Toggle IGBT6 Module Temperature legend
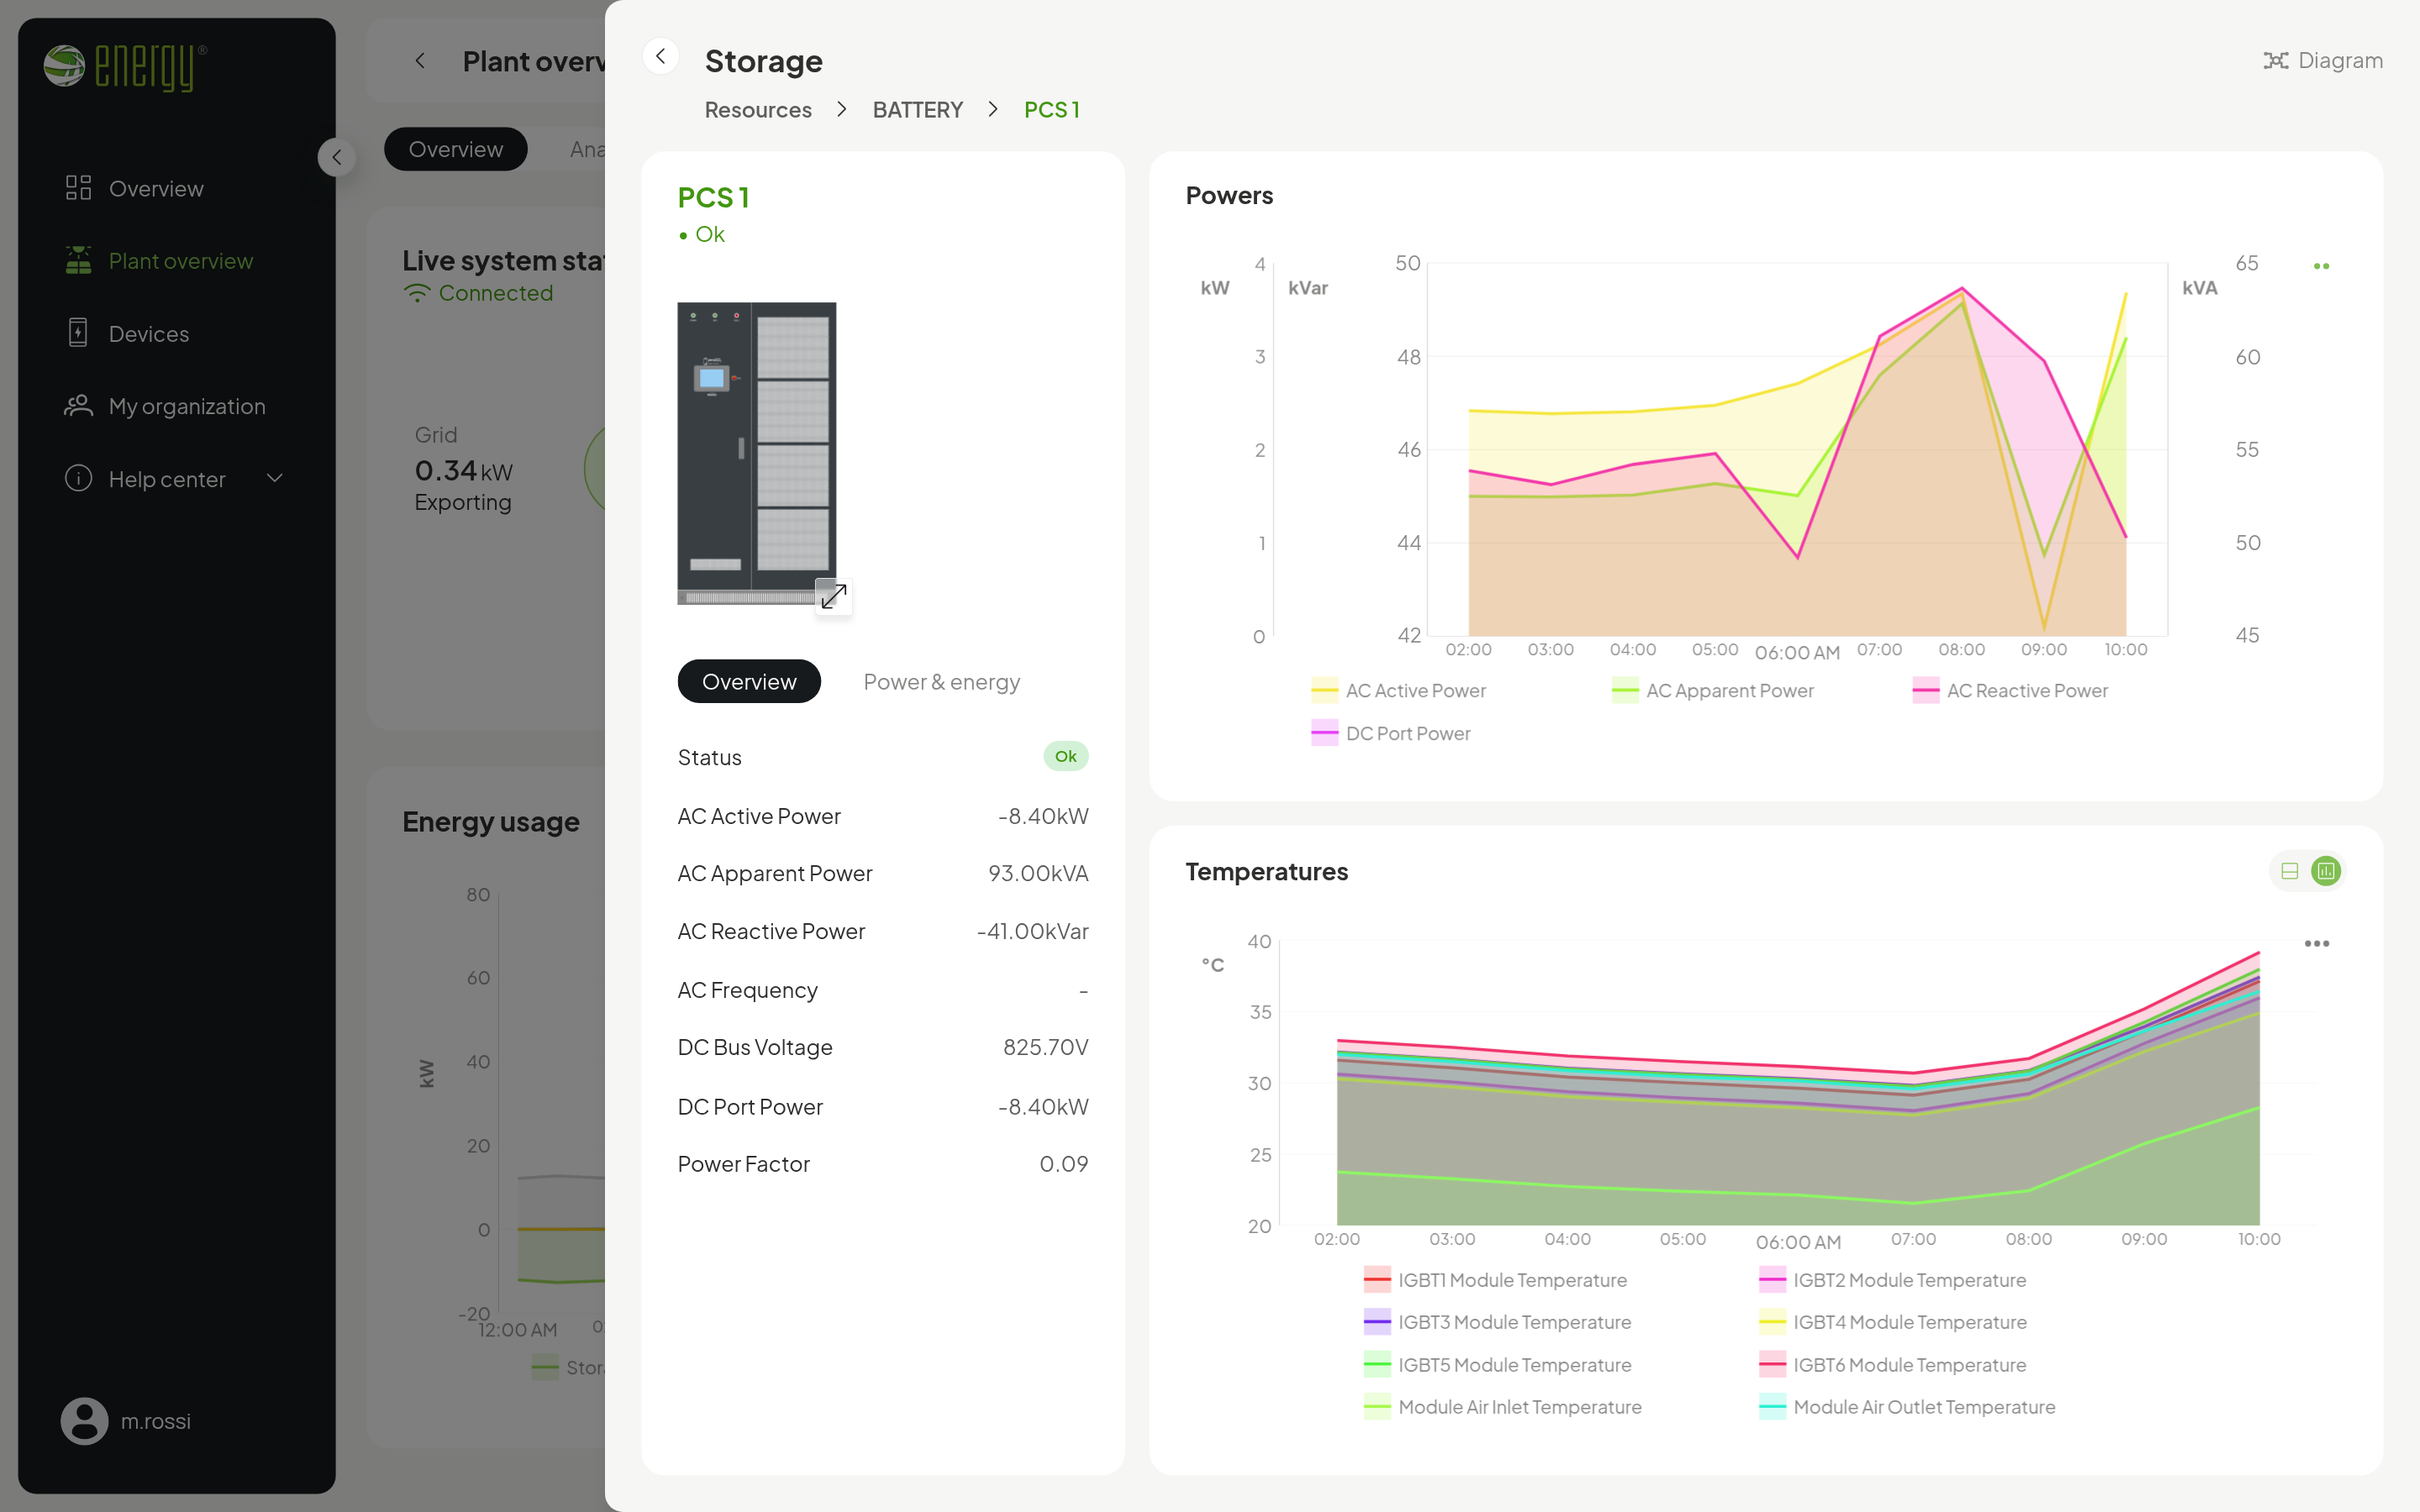The height and width of the screenshot is (1512, 2420). (x=1892, y=1365)
